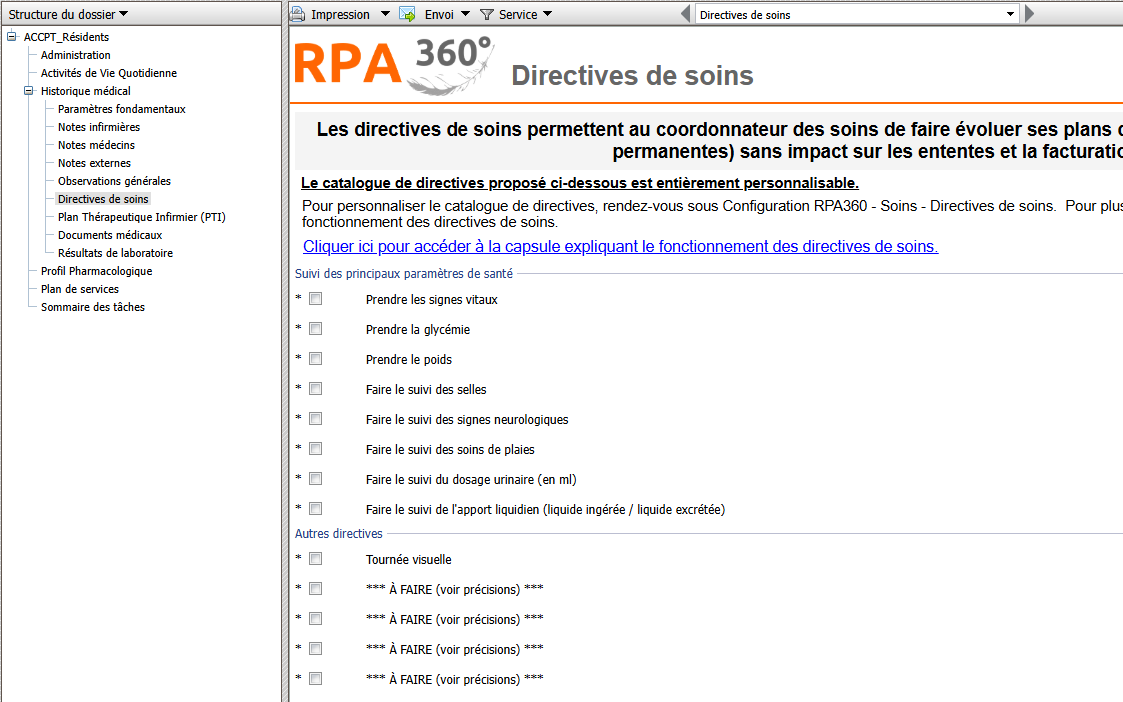Check Prendre les signes vitaux
Viewport: 1123px width, 702px height.
click(x=316, y=299)
